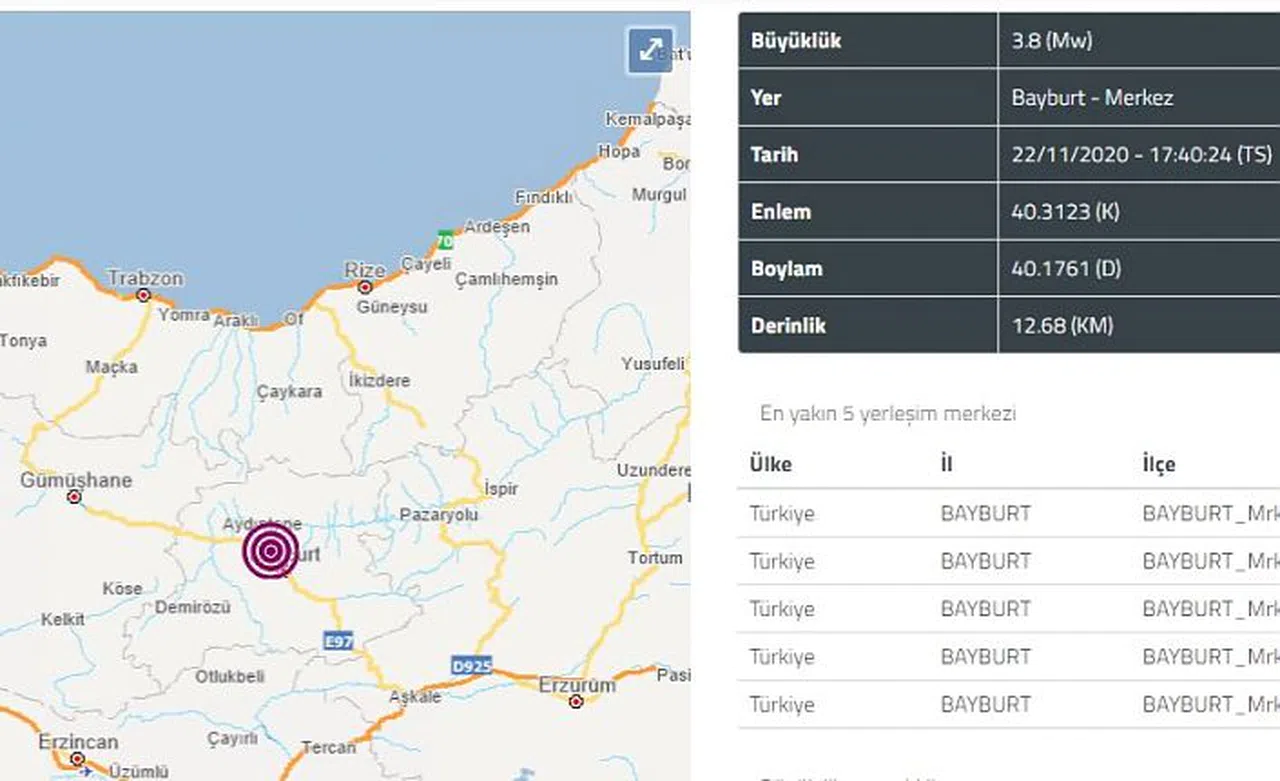Select the Erzurum city marker dot
Image resolution: width=1280 pixels, height=781 pixels.
[x=576, y=702]
